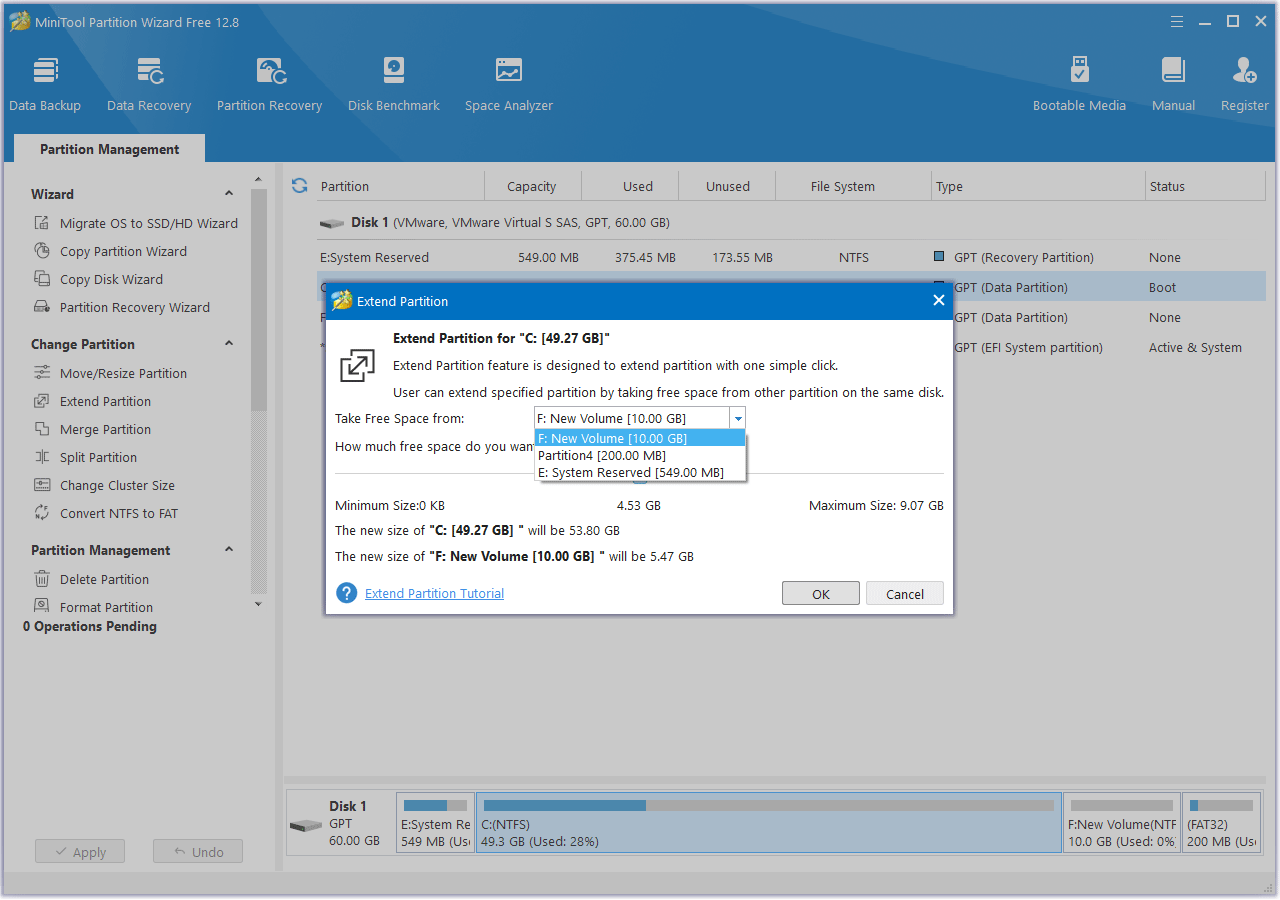The image size is (1280, 900).
Task: Launch Data Recovery
Action: coord(149,80)
